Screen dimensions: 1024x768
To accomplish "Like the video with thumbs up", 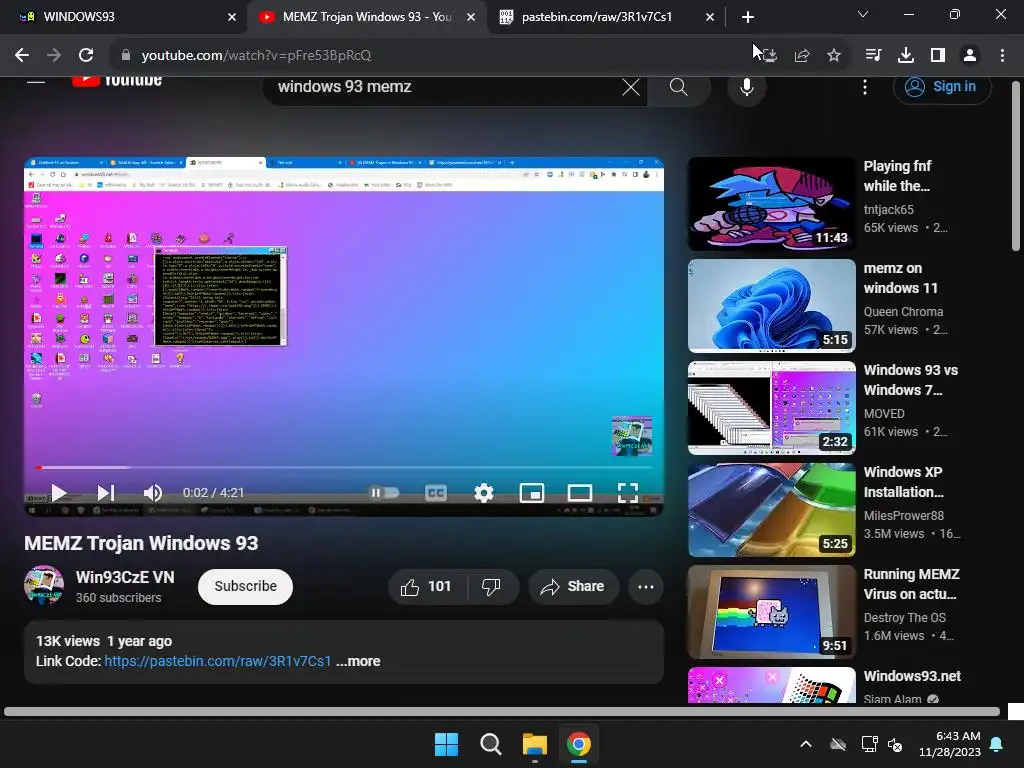I will tap(427, 586).
